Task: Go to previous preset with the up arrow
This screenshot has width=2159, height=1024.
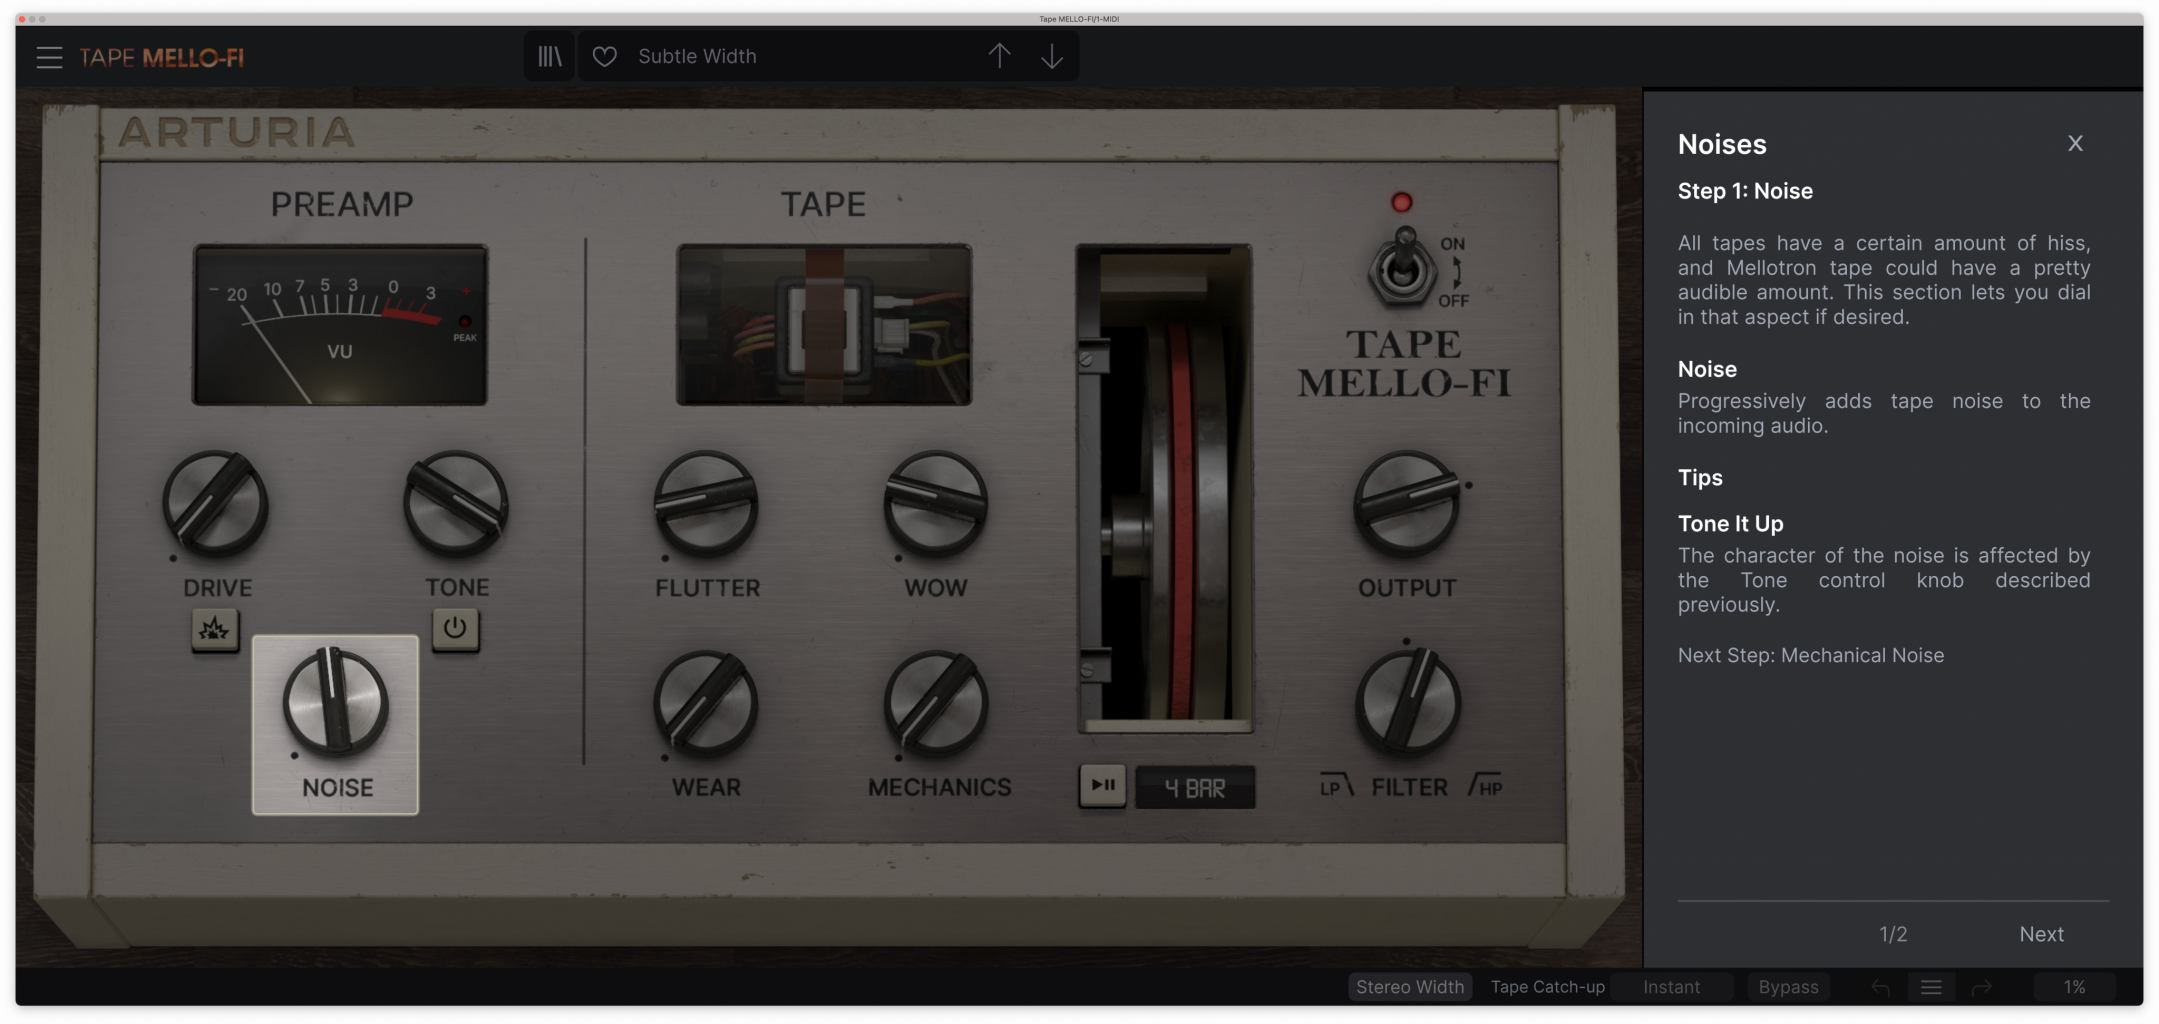Action: coord(999,56)
